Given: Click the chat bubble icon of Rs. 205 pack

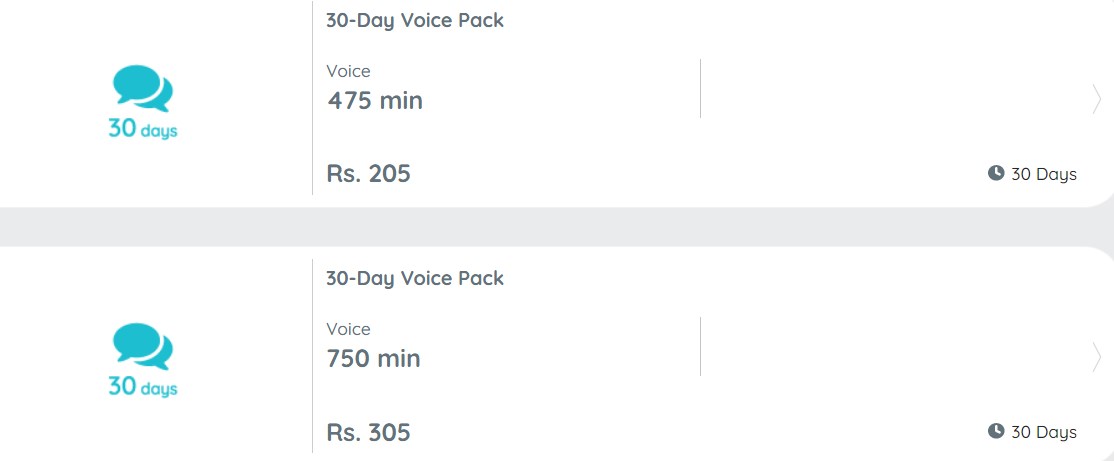Looking at the screenshot, I should (x=143, y=88).
